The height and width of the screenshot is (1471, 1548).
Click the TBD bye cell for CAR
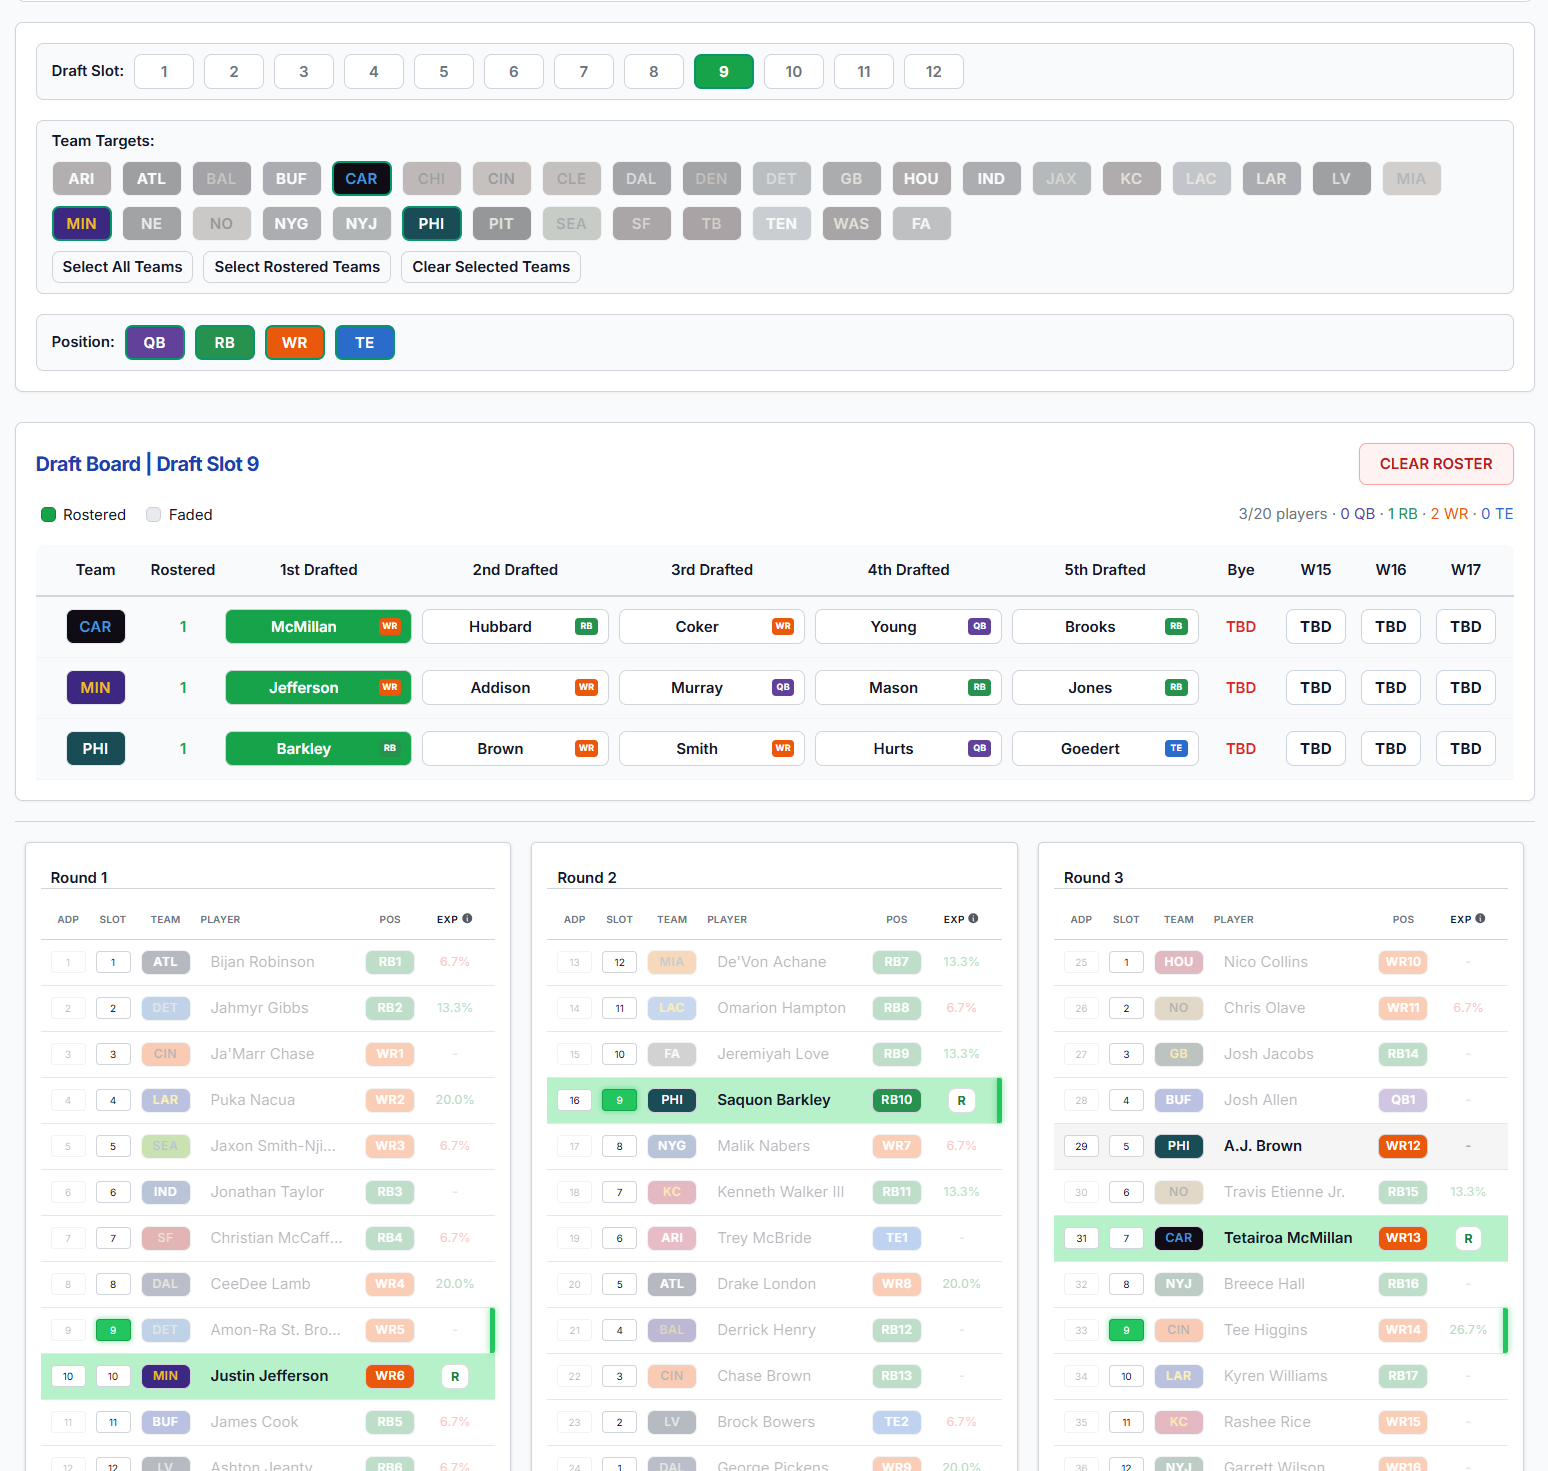click(1240, 626)
